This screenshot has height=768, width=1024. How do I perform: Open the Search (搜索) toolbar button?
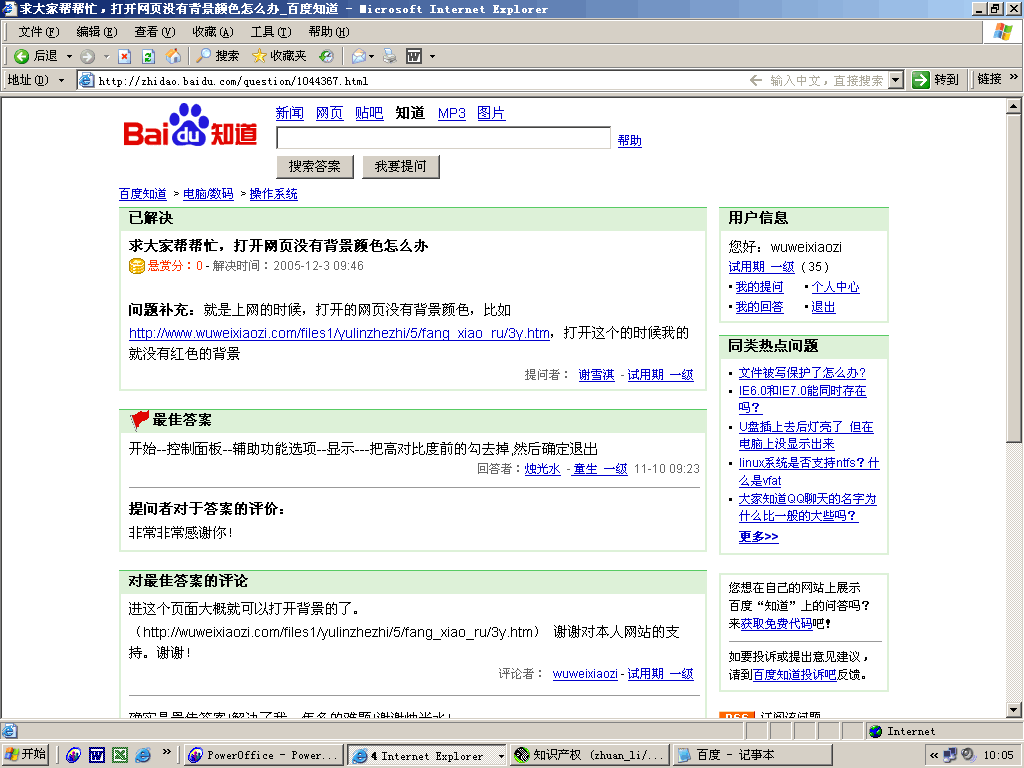tap(217, 56)
